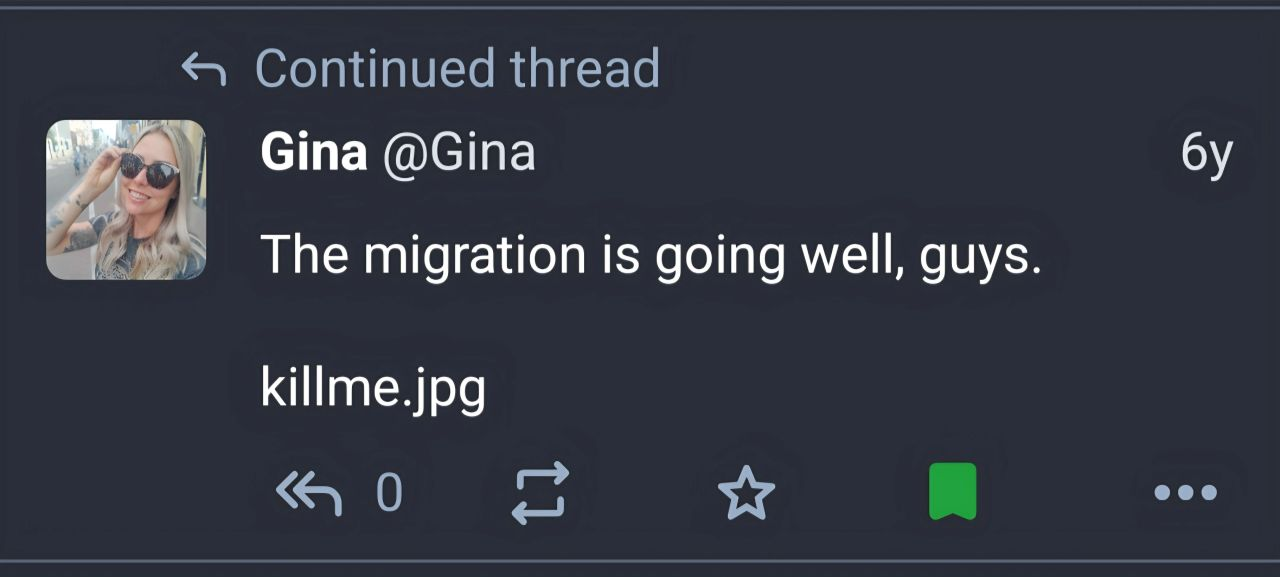Open the three-dot more options menu
Viewport: 1280px width, 577px height.
click(x=1185, y=492)
